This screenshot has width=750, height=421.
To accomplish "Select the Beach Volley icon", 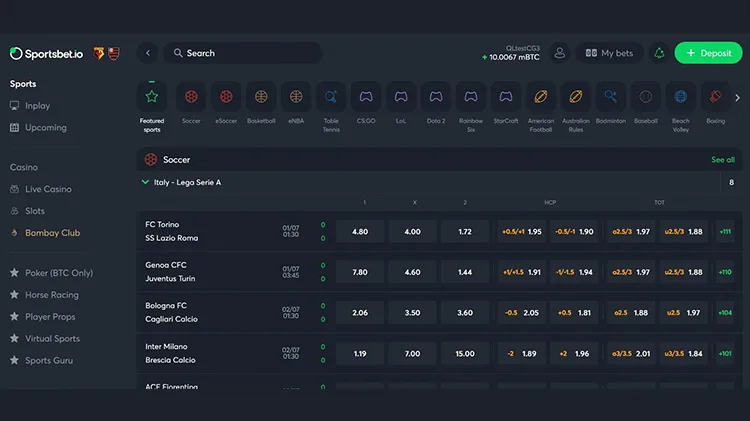I will (x=681, y=98).
